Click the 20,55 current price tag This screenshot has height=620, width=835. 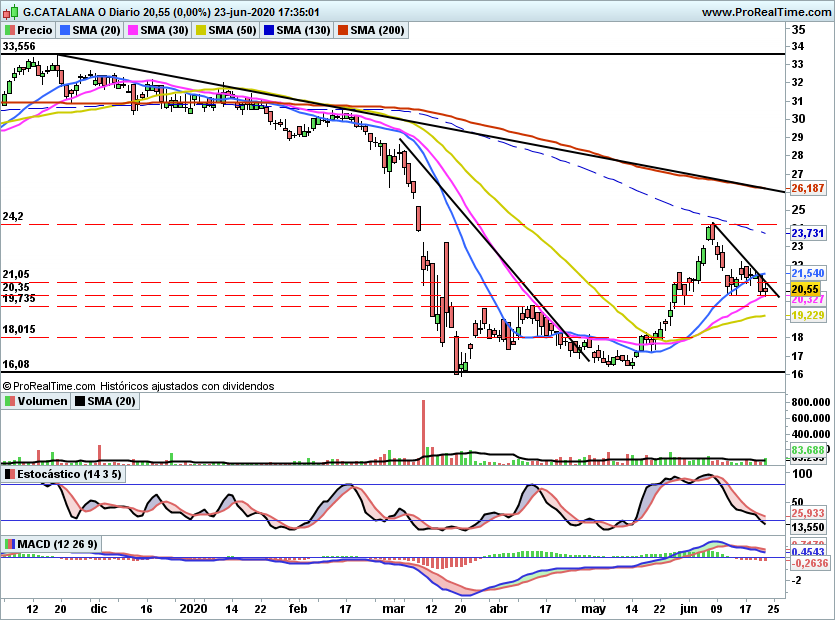pyautogui.click(x=805, y=289)
